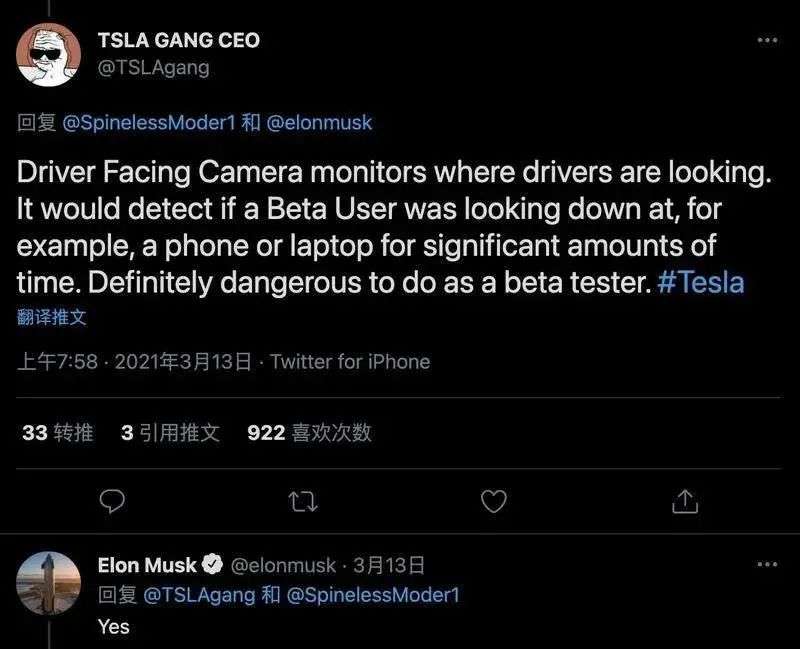
Task: Click the Twitter for iPhone source label
Action: point(350,362)
